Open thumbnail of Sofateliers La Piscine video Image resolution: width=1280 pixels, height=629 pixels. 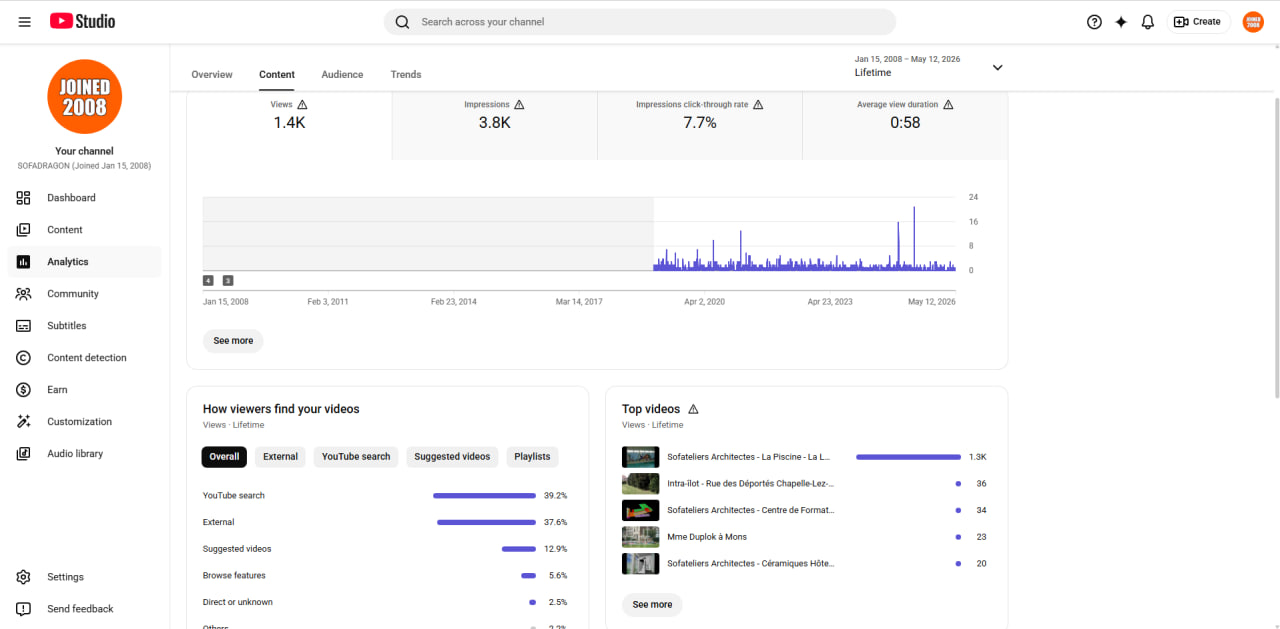click(x=640, y=457)
